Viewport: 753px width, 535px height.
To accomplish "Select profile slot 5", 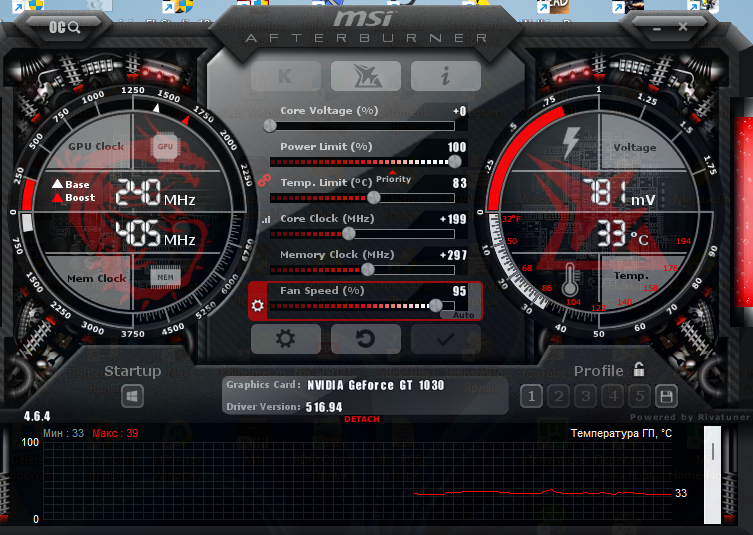I will click(x=640, y=396).
